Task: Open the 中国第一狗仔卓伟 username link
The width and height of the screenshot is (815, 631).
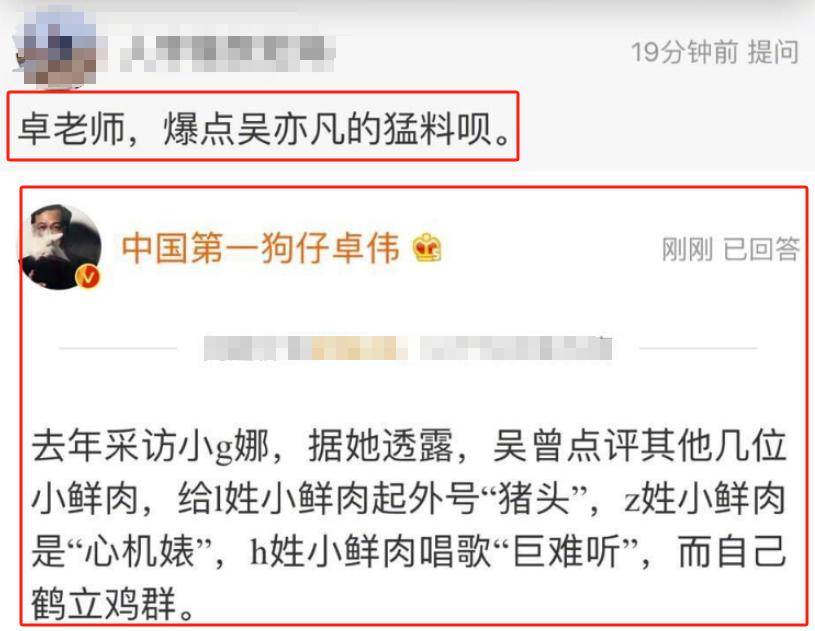Action: pyautogui.click(x=261, y=247)
